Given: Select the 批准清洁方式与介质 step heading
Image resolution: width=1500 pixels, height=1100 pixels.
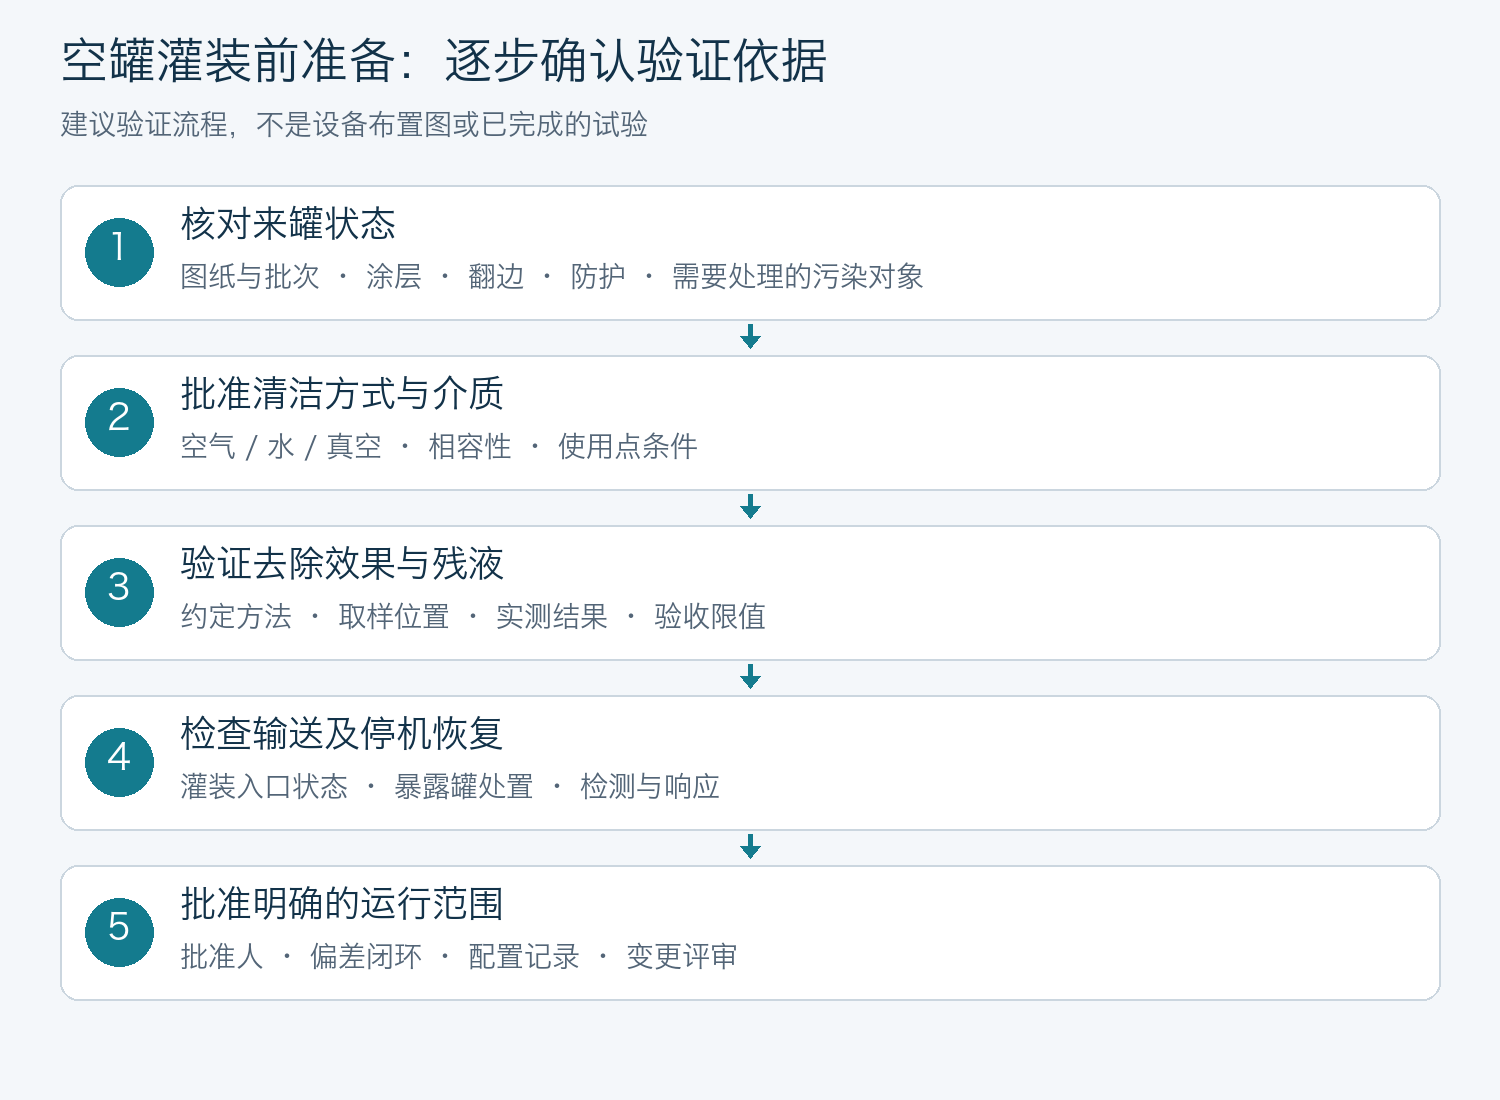Looking at the screenshot, I should click(342, 394).
